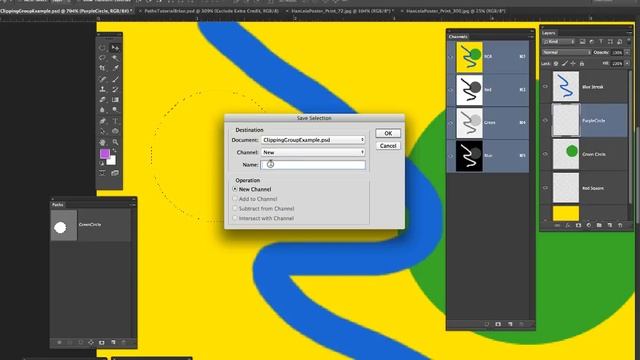Select the Gradient tool
The image size is (640, 360).
pos(115,100)
